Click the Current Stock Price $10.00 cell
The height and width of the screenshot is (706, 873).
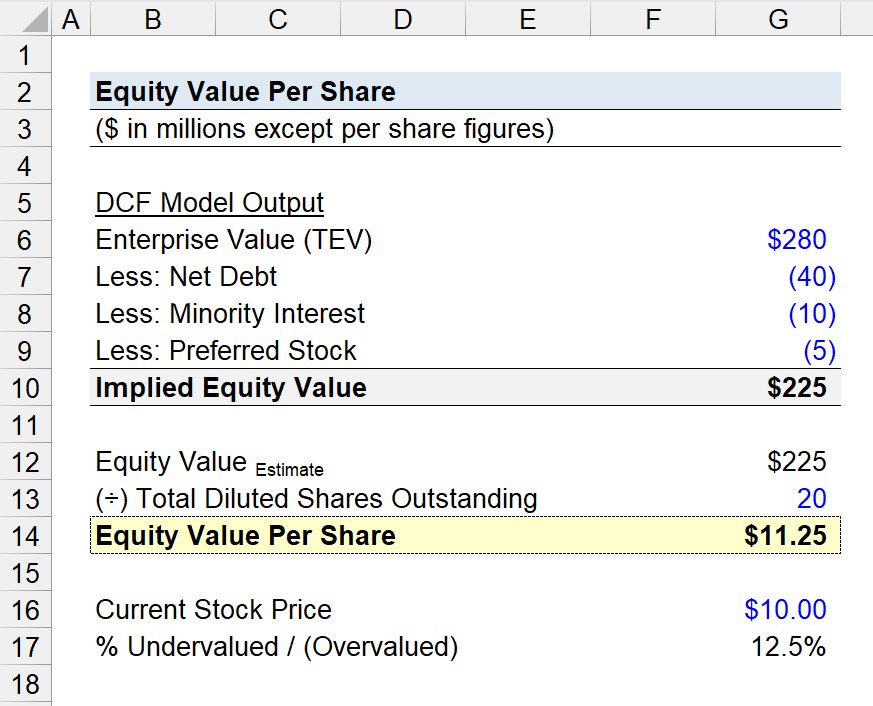778,610
